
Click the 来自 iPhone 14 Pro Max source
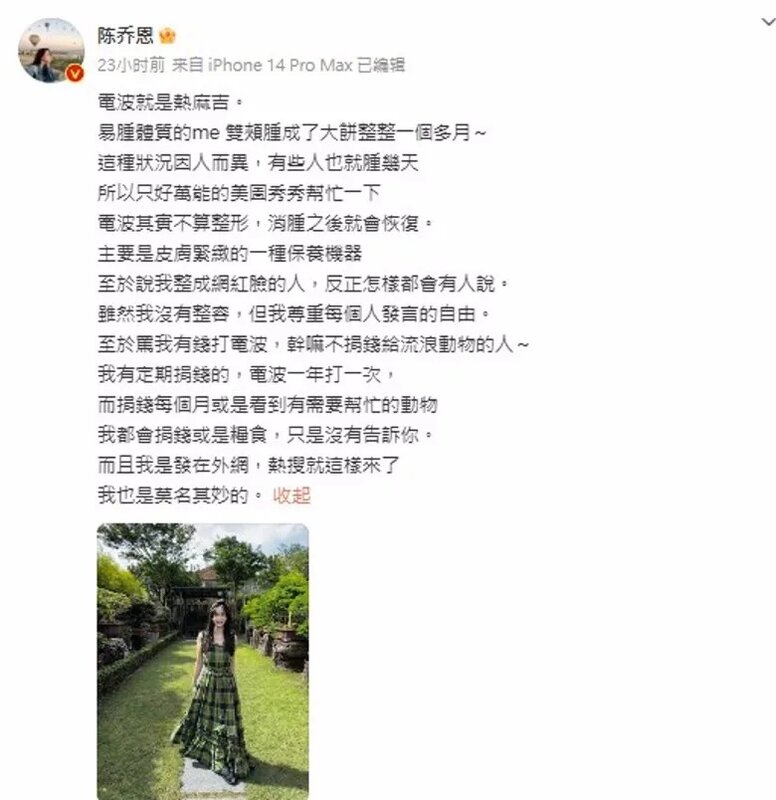pos(262,65)
